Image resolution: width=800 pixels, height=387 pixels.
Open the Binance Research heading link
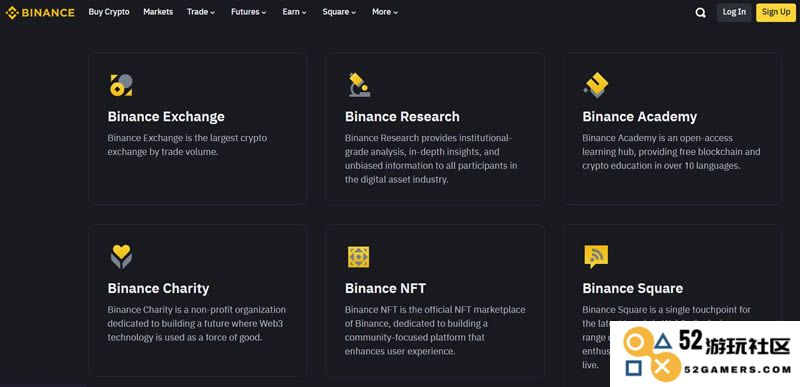tap(402, 117)
